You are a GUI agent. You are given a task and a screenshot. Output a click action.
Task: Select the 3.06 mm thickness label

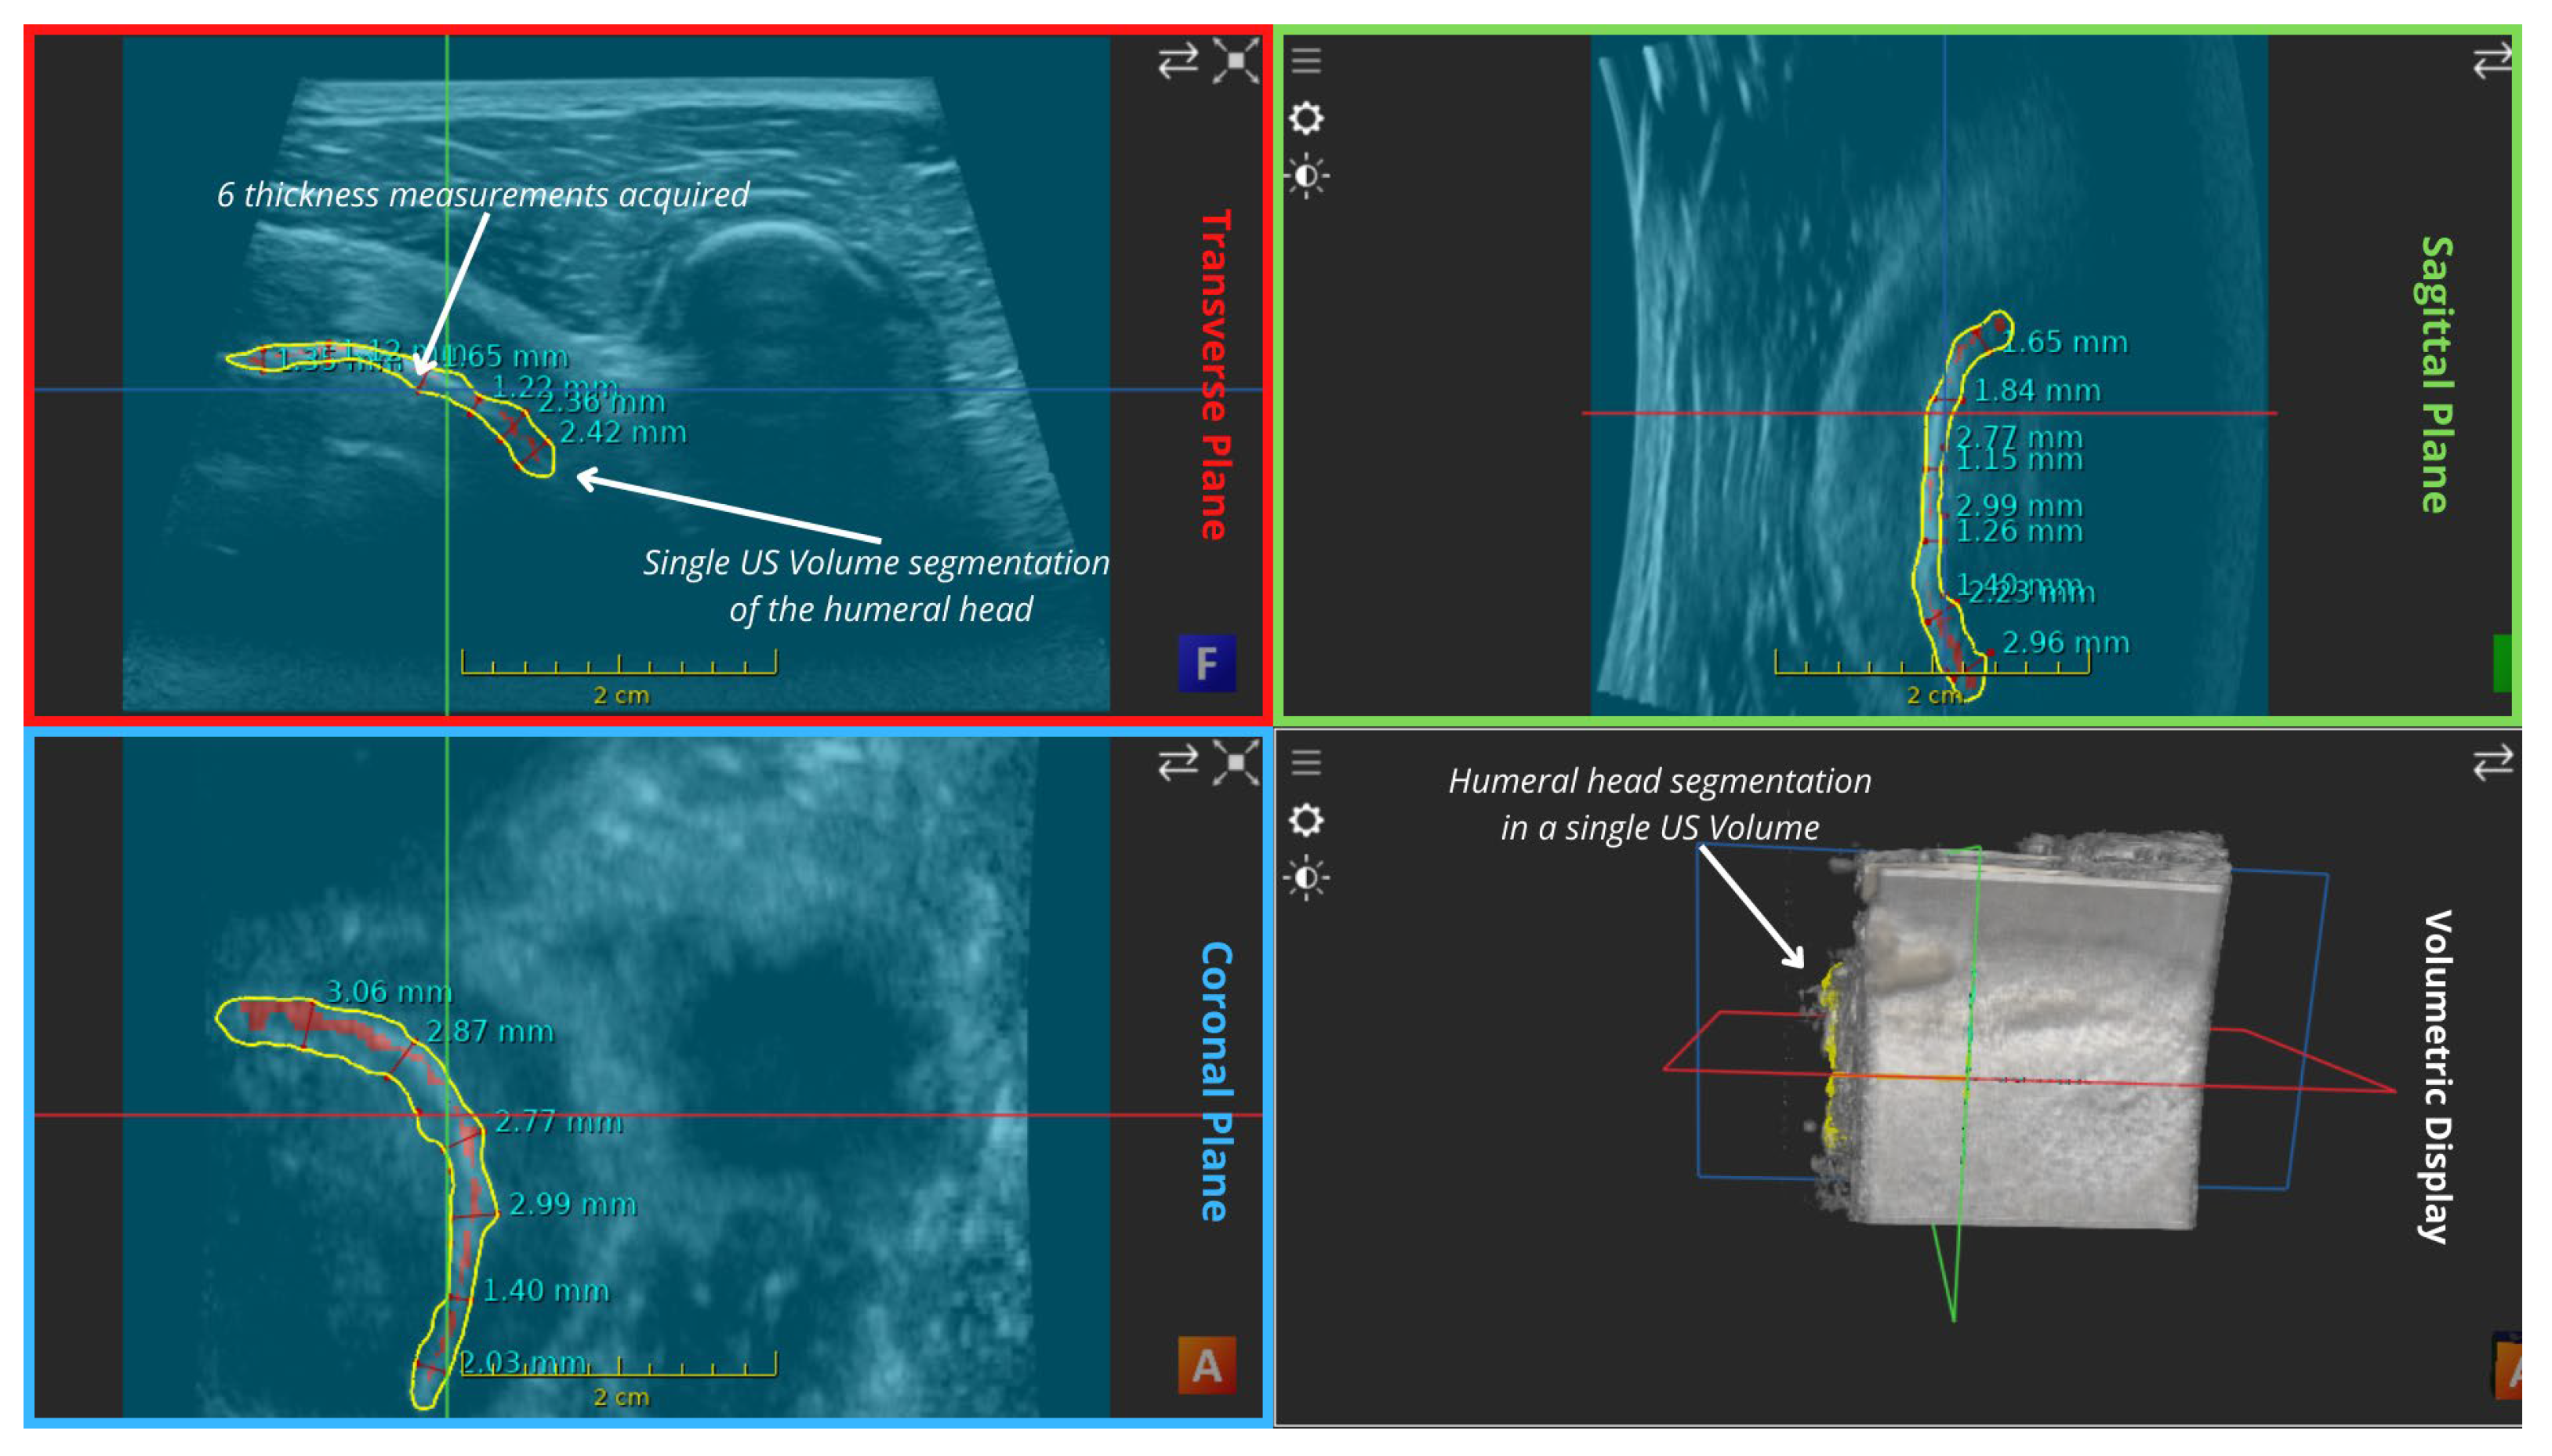coord(388,992)
